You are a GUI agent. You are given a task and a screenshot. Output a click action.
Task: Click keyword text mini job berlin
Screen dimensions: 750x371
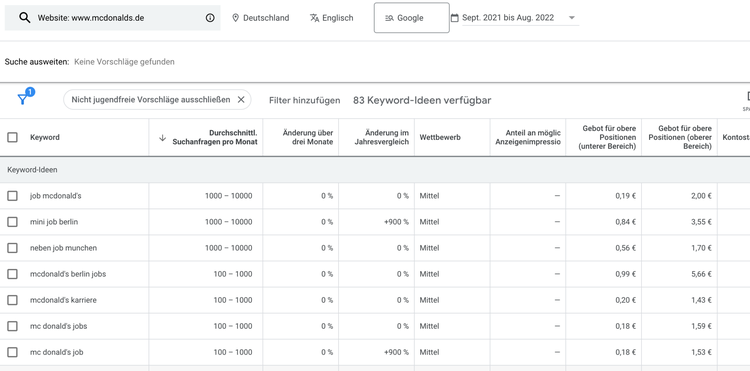[x=54, y=222]
